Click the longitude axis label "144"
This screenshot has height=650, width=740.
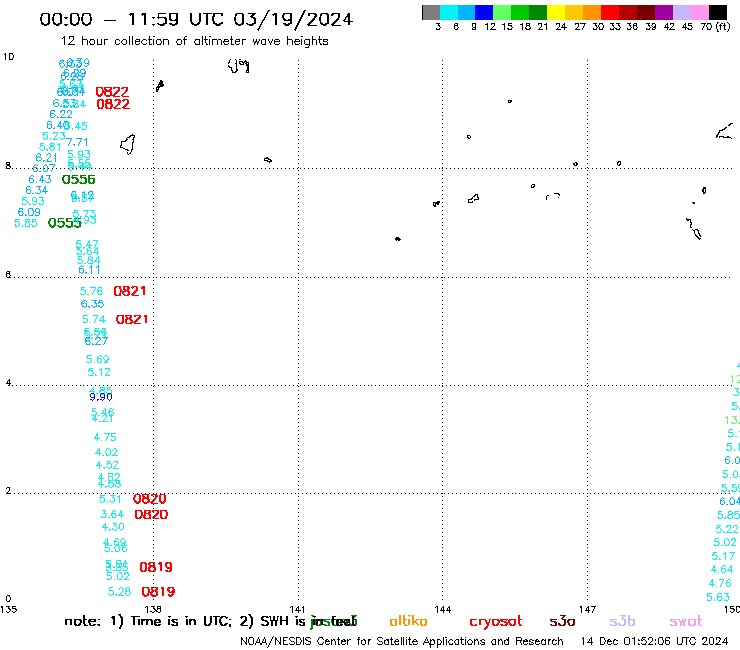coord(443,610)
